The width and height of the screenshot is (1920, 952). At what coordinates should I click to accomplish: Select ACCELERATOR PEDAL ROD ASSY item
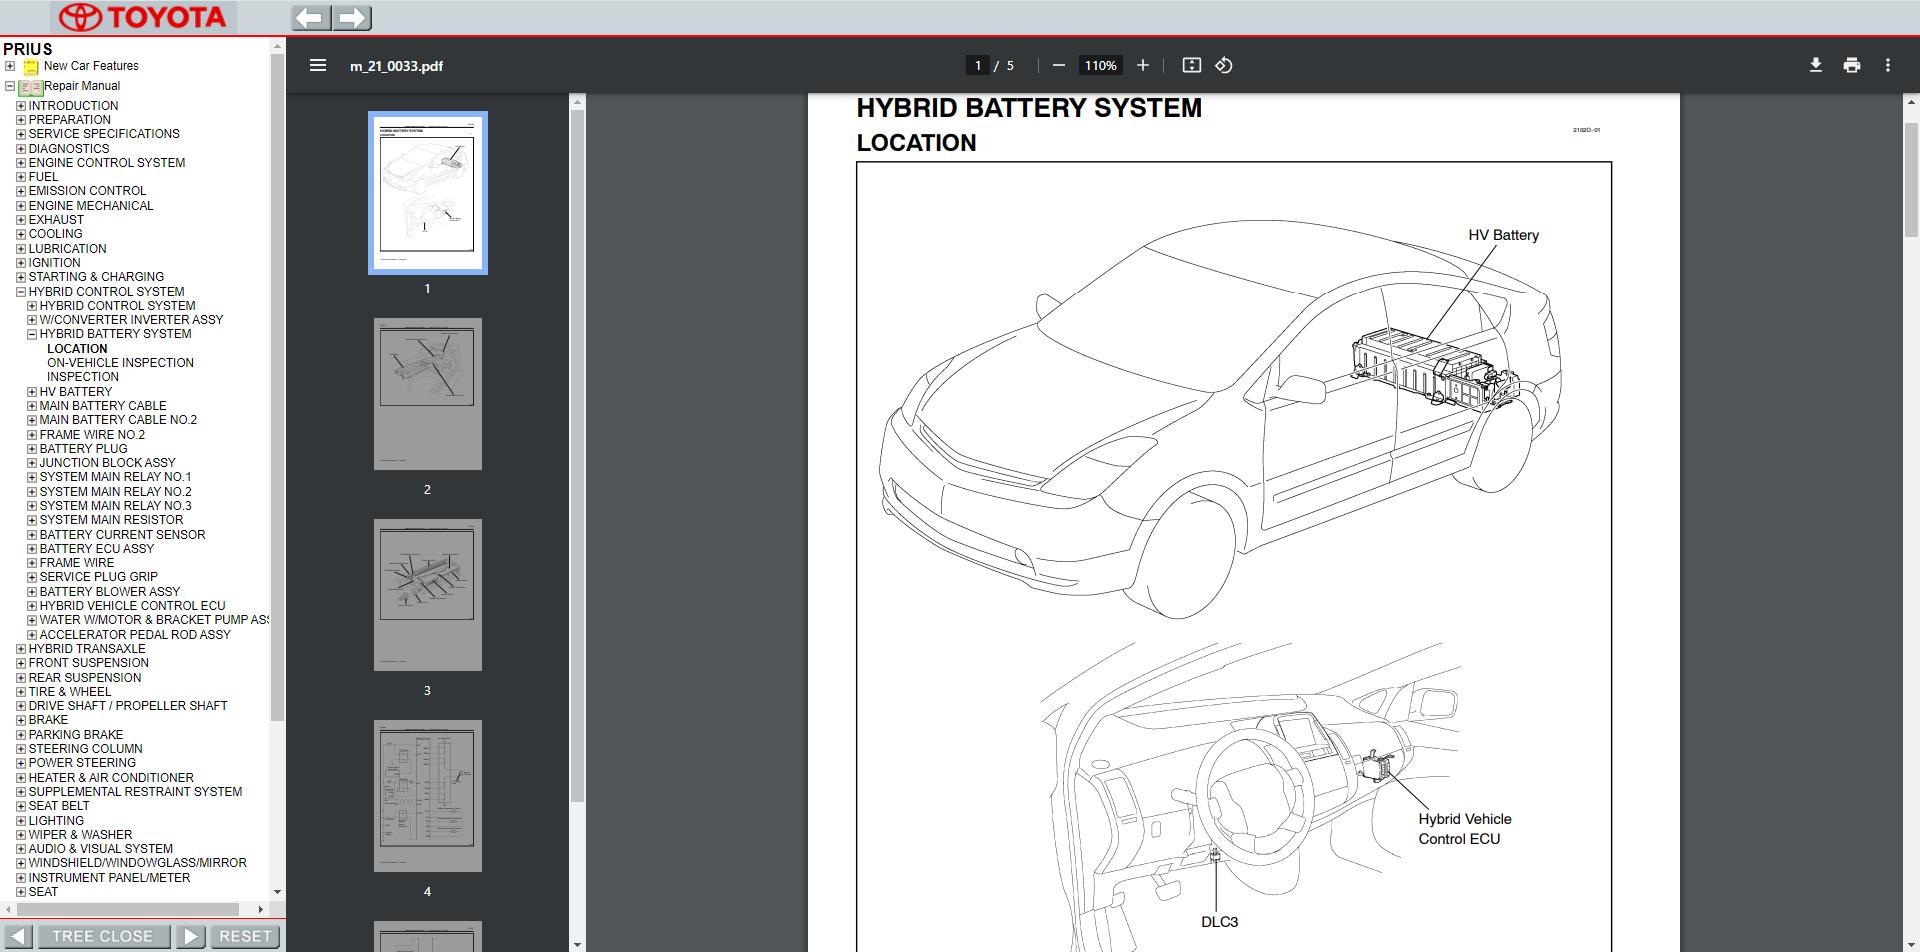coord(135,635)
